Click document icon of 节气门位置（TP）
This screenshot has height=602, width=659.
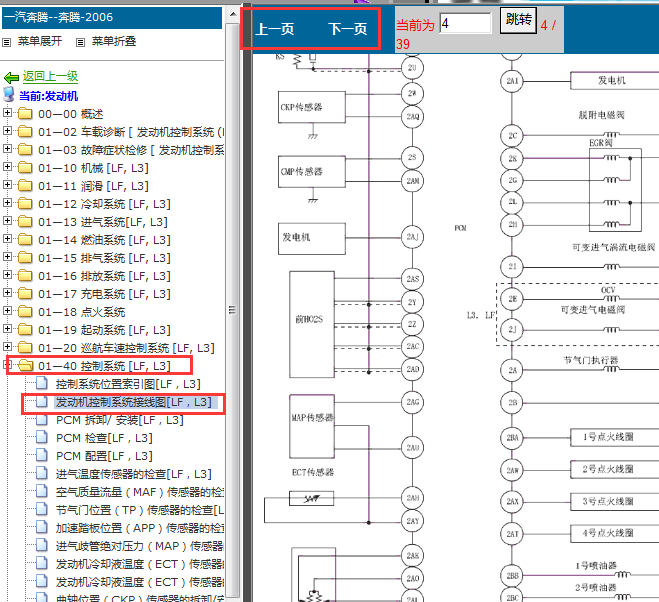[x=42, y=510]
